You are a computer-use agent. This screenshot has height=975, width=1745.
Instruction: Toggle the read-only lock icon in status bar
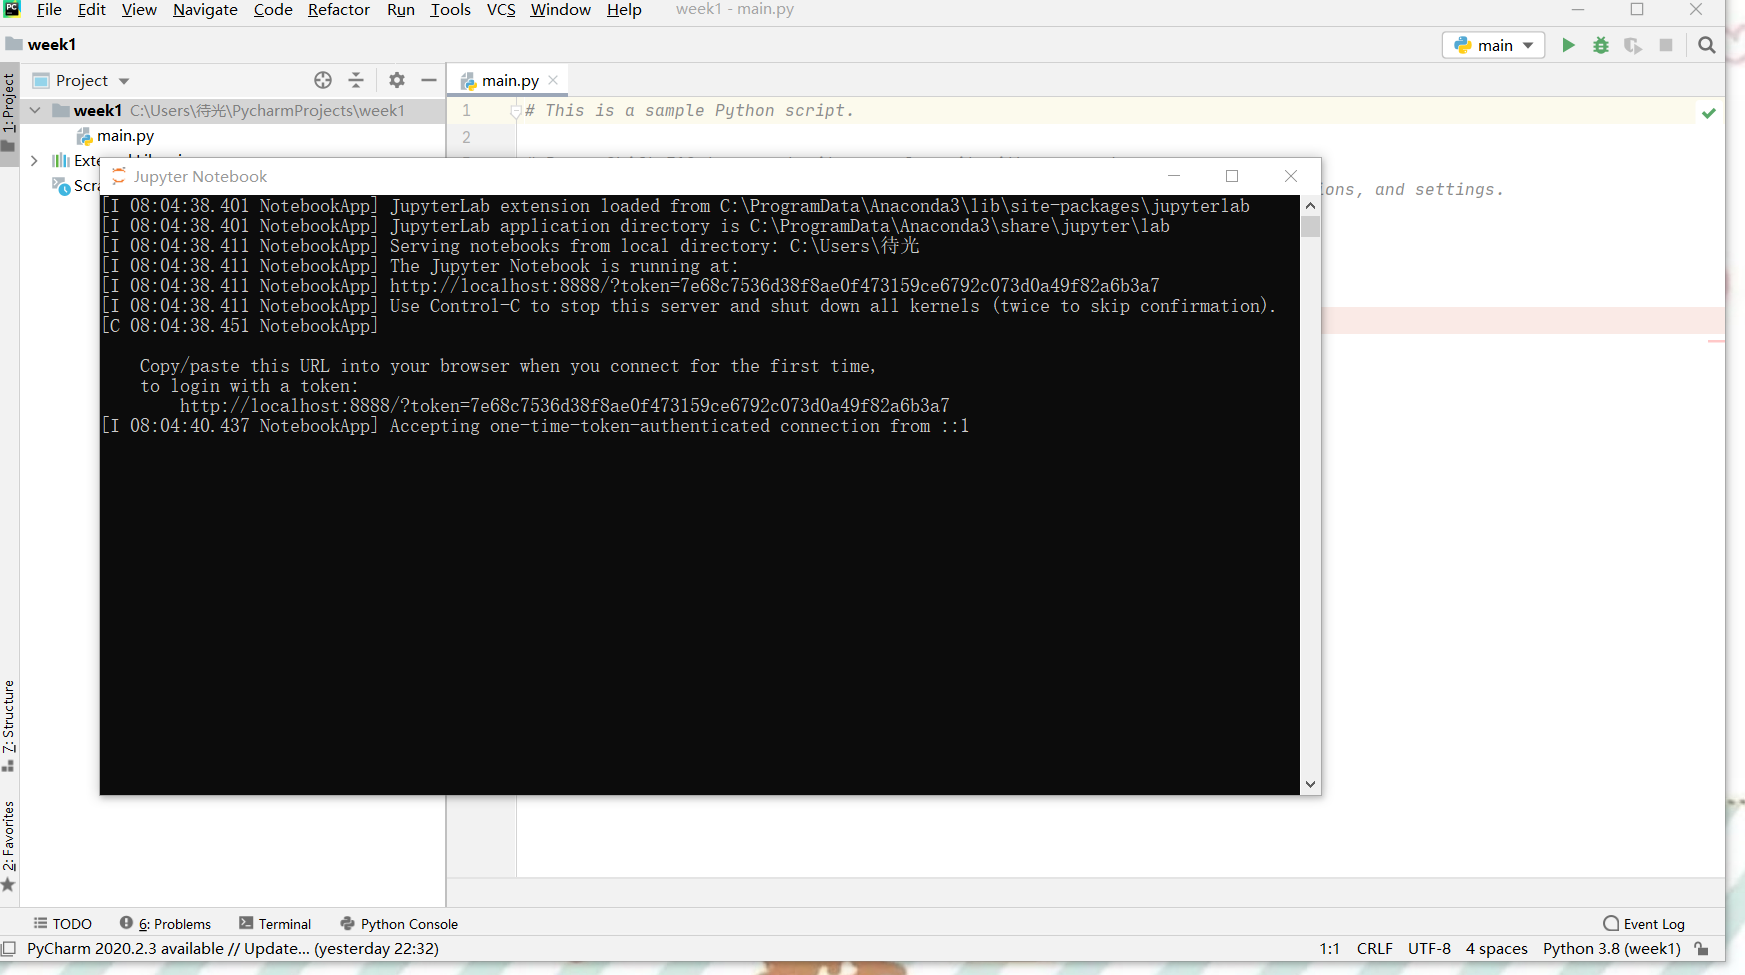tap(1702, 949)
